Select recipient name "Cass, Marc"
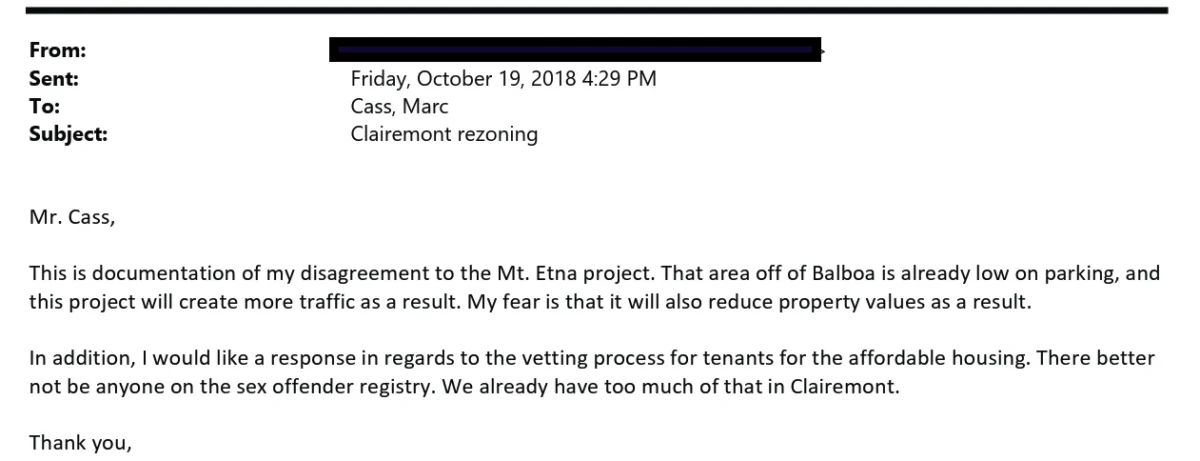This screenshot has width=1200, height=461. point(398,107)
